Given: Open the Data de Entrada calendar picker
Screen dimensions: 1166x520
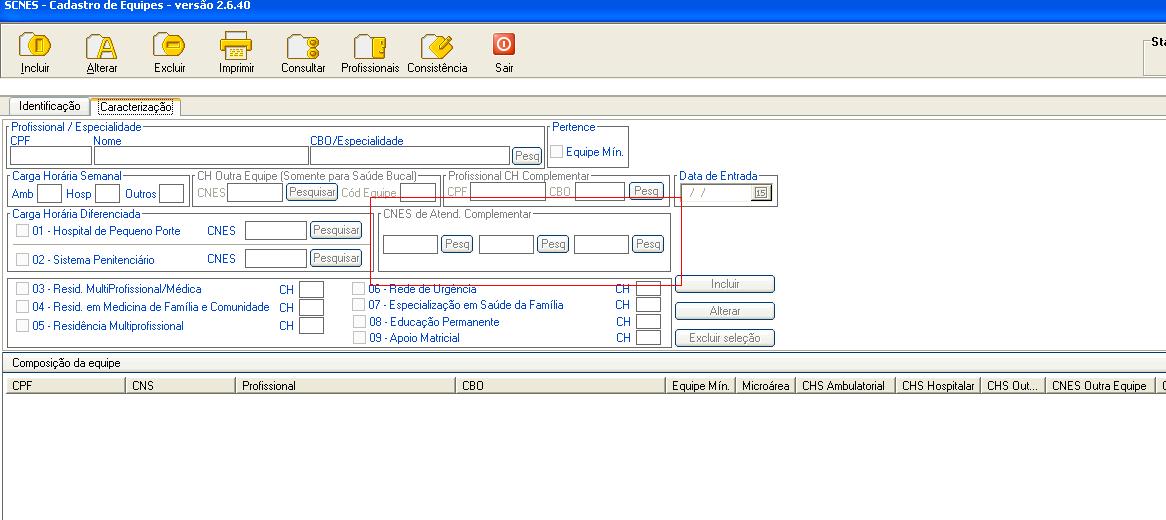Looking at the screenshot, I should pos(761,193).
